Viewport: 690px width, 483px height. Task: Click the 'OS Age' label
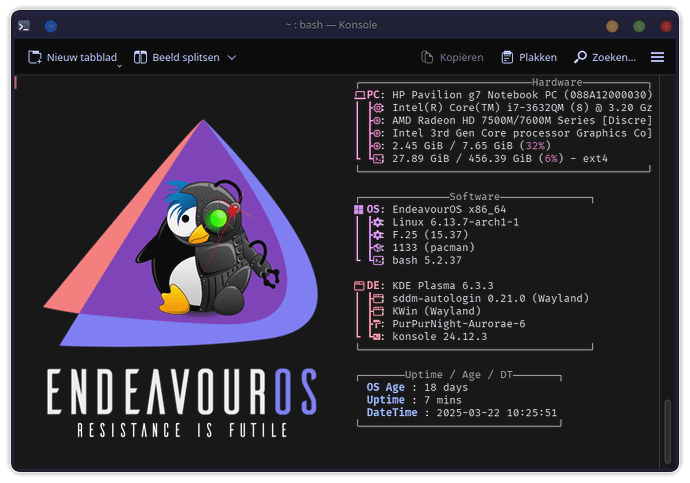(385, 388)
